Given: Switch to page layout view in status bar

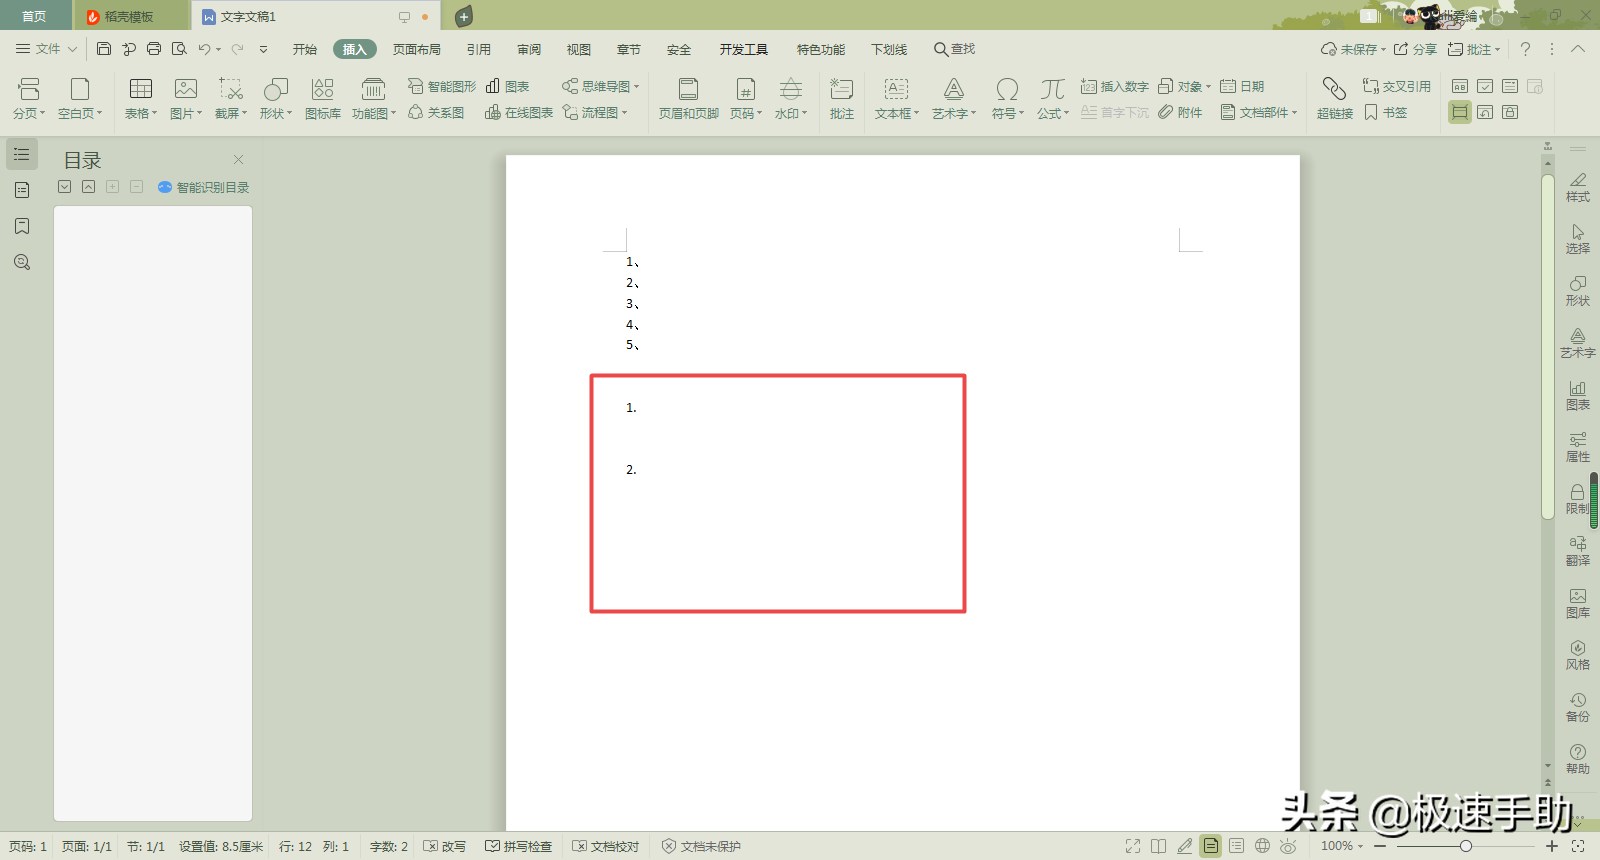Looking at the screenshot, I should click(x=1211, y=846).
